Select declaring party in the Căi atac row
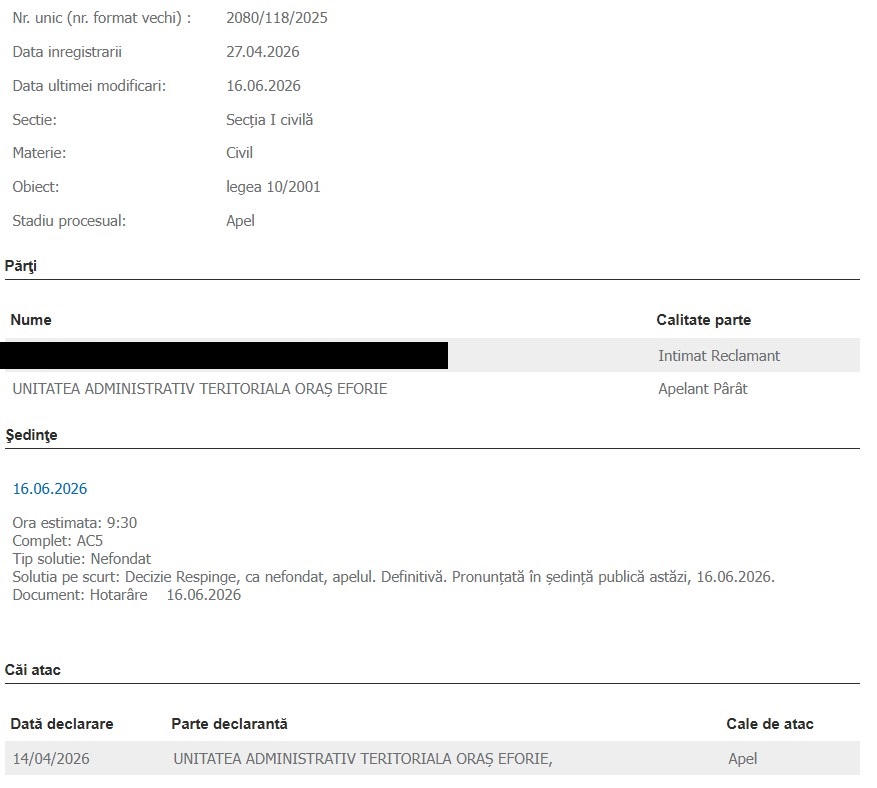 (363, 759)
